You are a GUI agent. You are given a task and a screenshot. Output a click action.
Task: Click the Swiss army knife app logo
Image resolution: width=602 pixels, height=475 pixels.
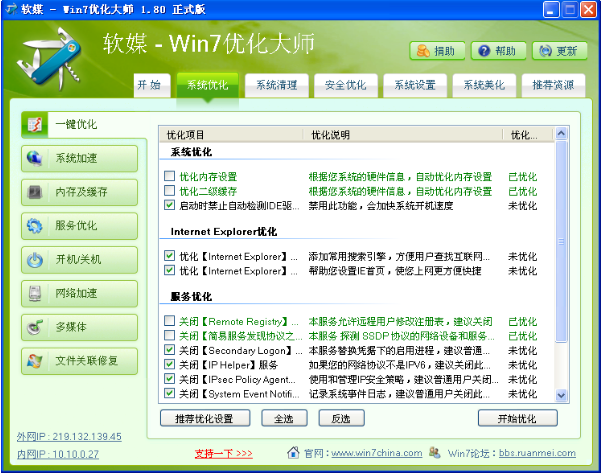(x=50, y=60)
